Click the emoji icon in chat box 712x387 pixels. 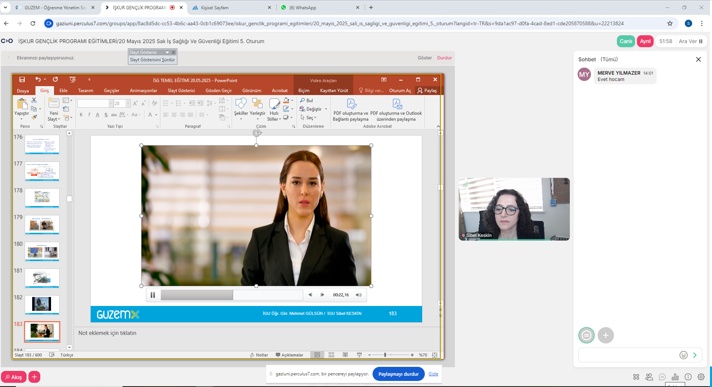(x=683, y=355)
